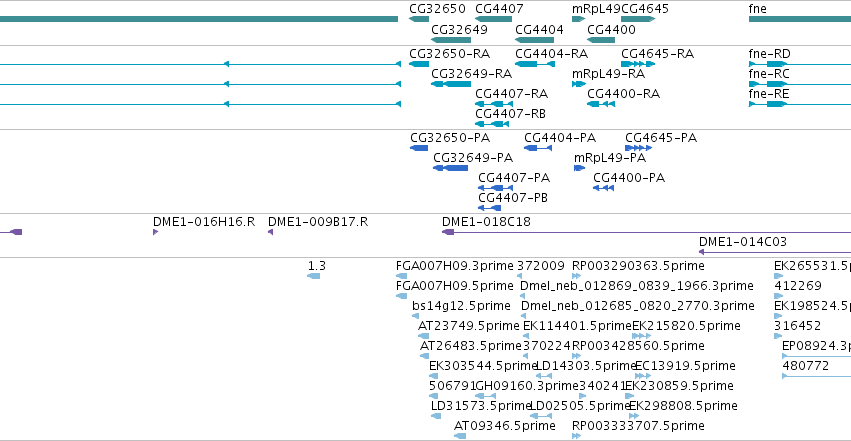Select EST EK303544.5prime
Screen dimensions: 851x441
[433, 376]
